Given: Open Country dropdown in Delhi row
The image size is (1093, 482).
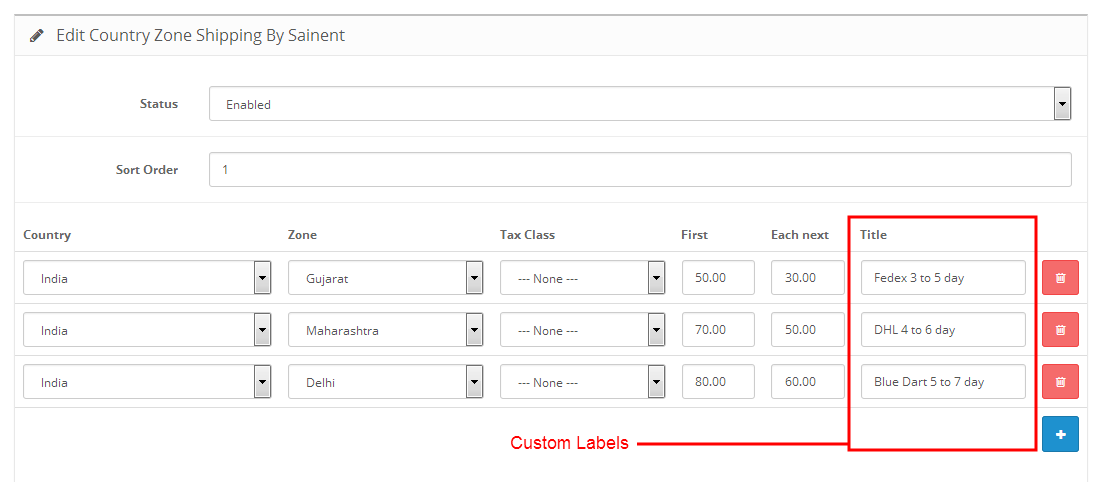Looking at the screenshot, I should click(x=147, y=382).
